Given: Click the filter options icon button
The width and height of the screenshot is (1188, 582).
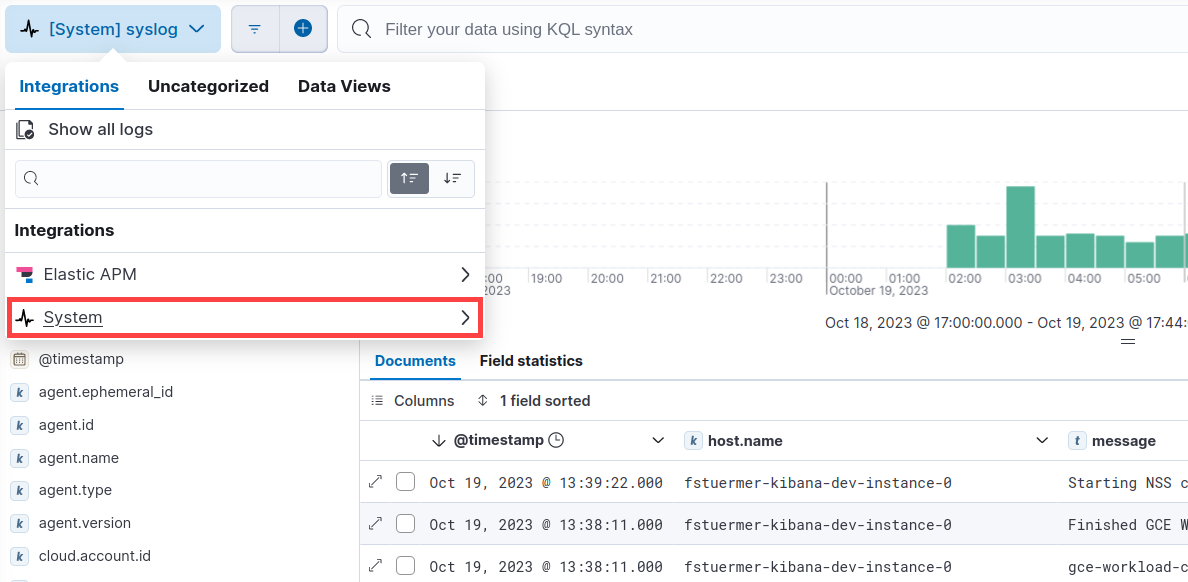Looking at the screenshot, I should coord(255,29).
